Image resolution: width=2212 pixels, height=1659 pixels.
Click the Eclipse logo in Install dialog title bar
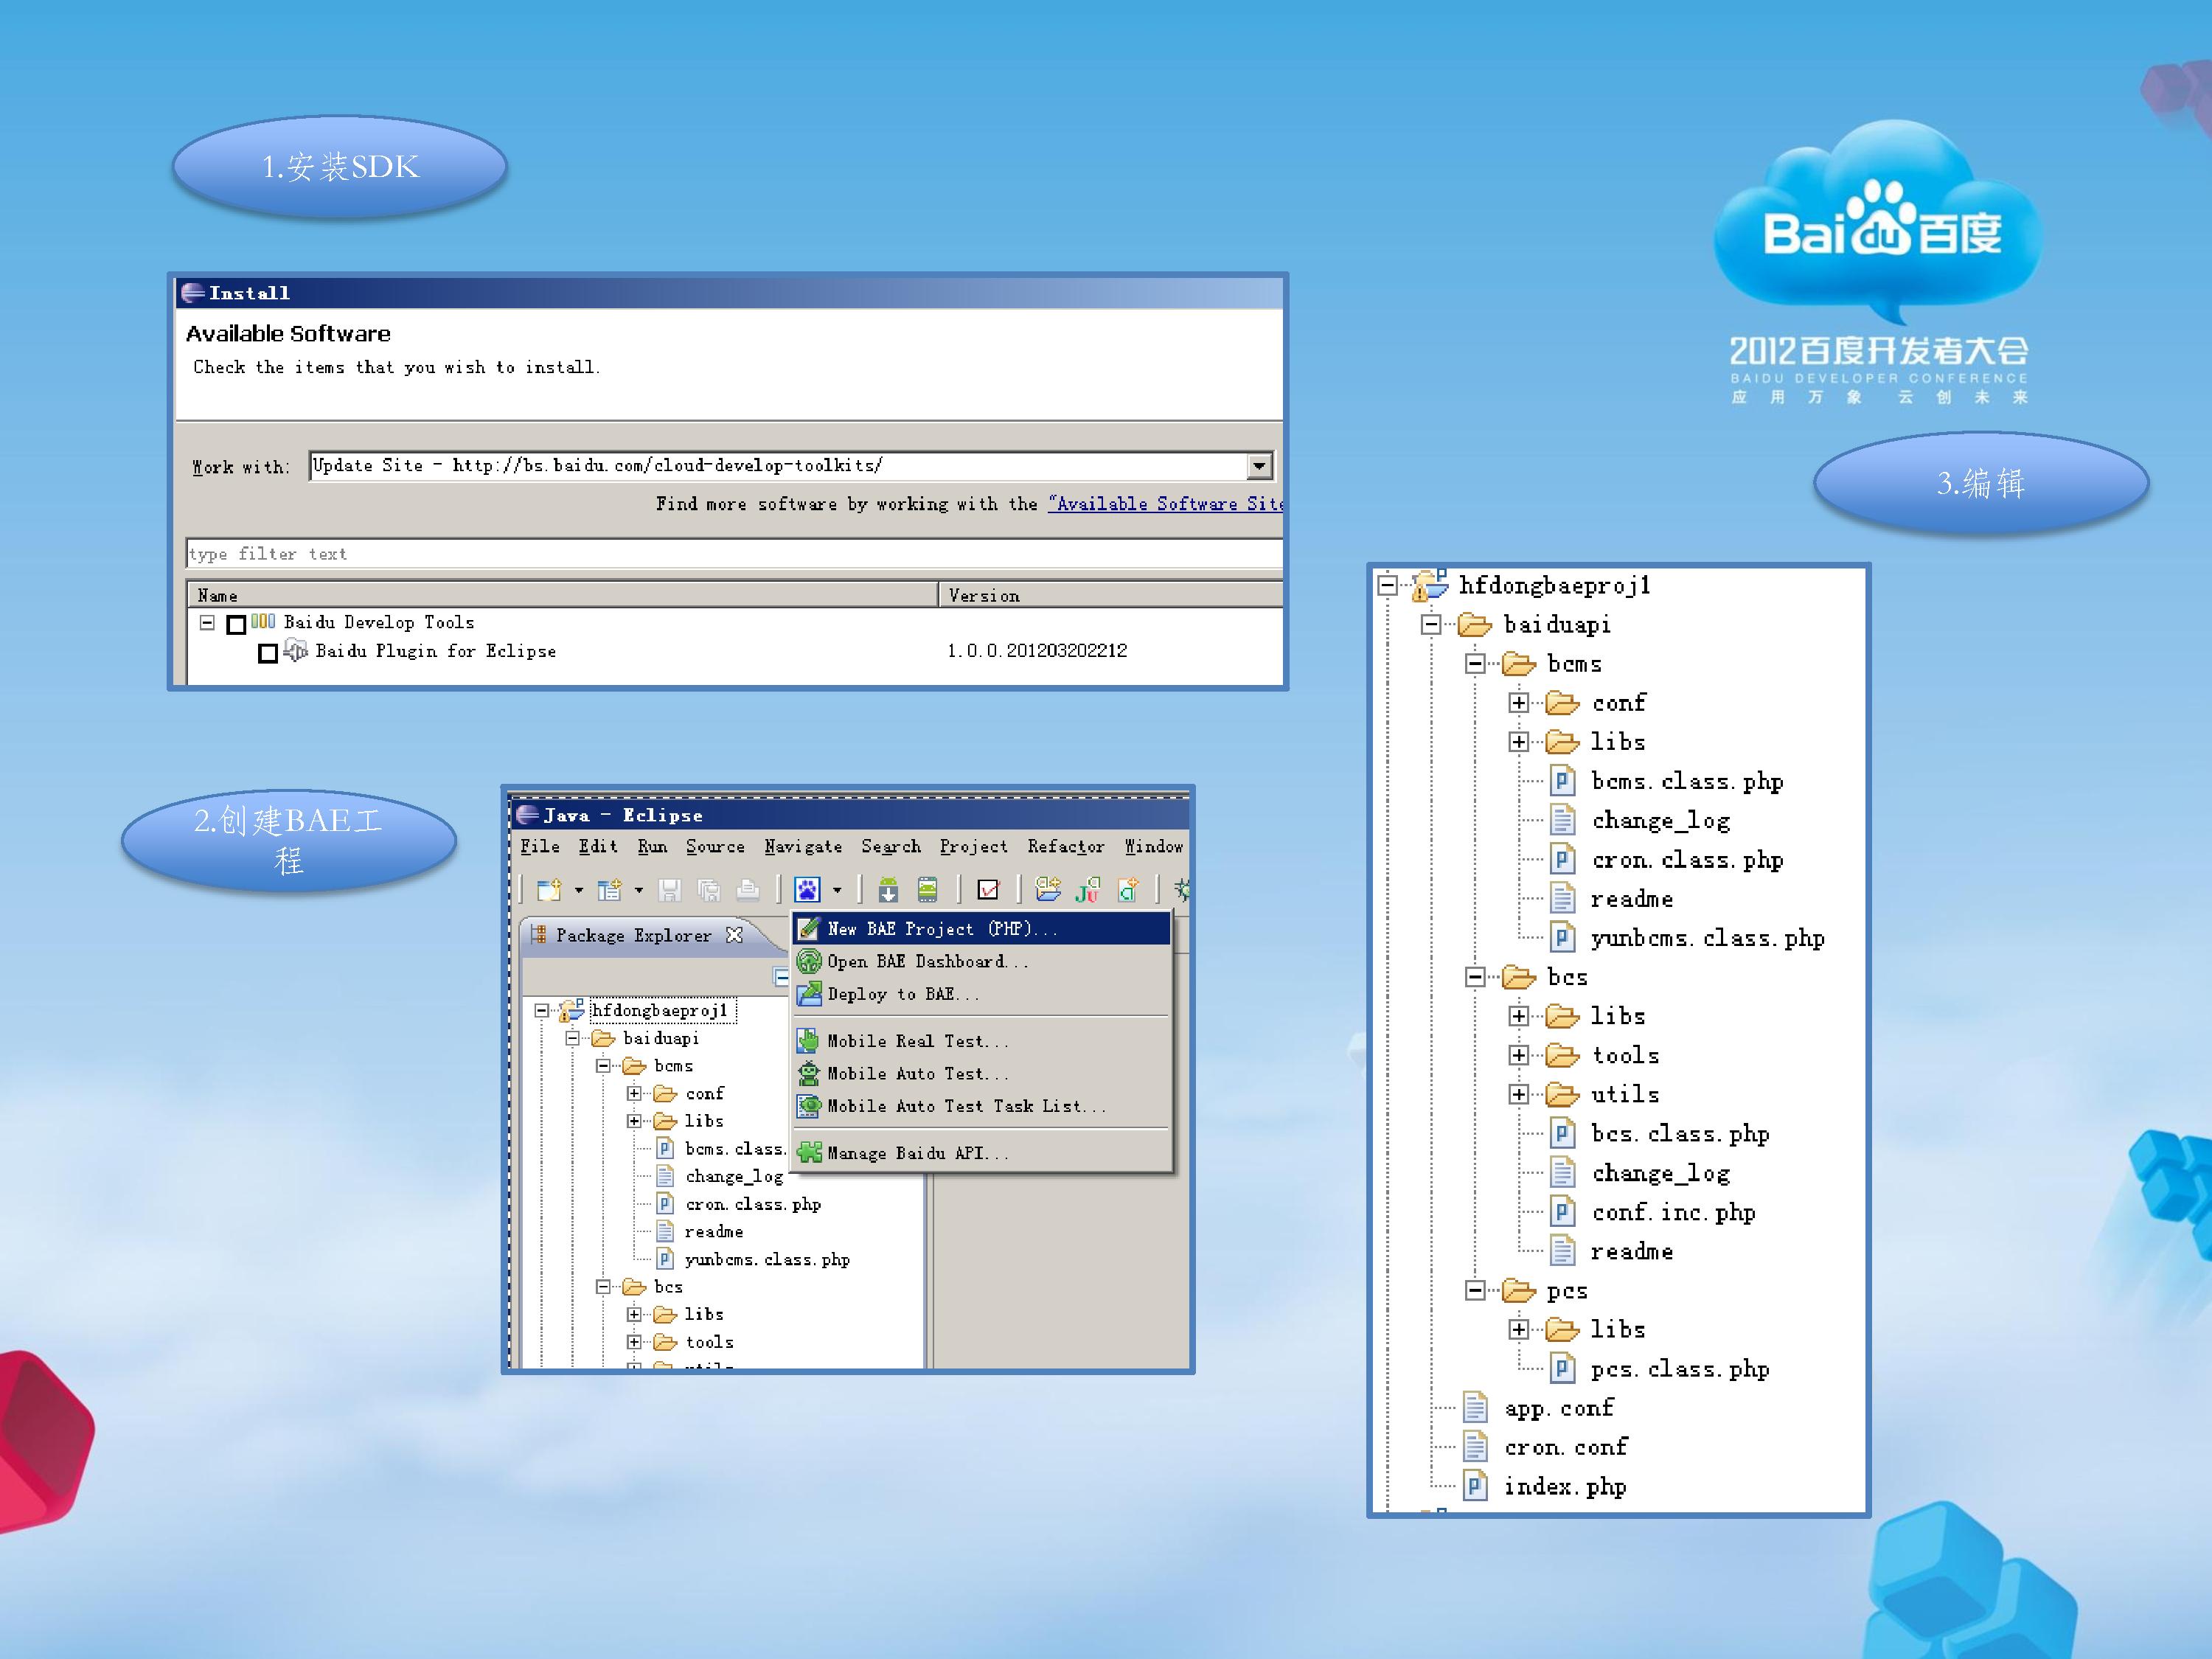(x=193, y=293)
